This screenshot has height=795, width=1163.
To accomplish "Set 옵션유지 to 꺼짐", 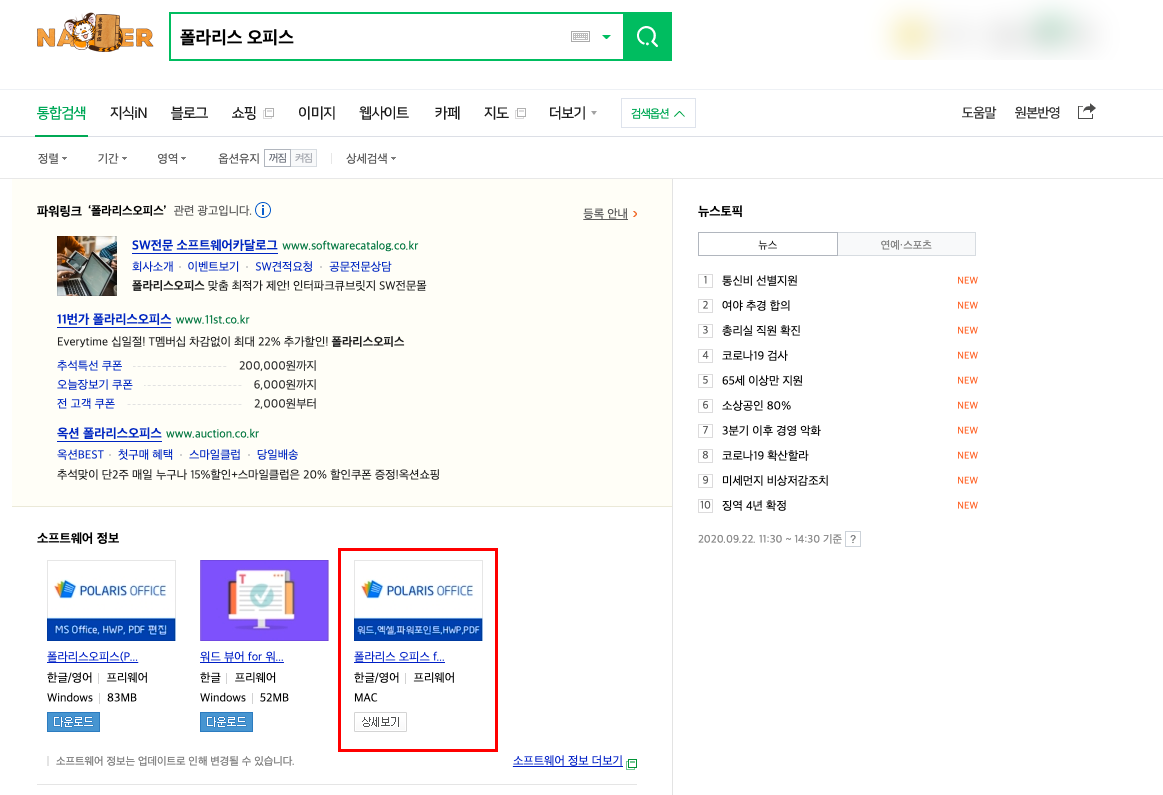I will point(277,158).
